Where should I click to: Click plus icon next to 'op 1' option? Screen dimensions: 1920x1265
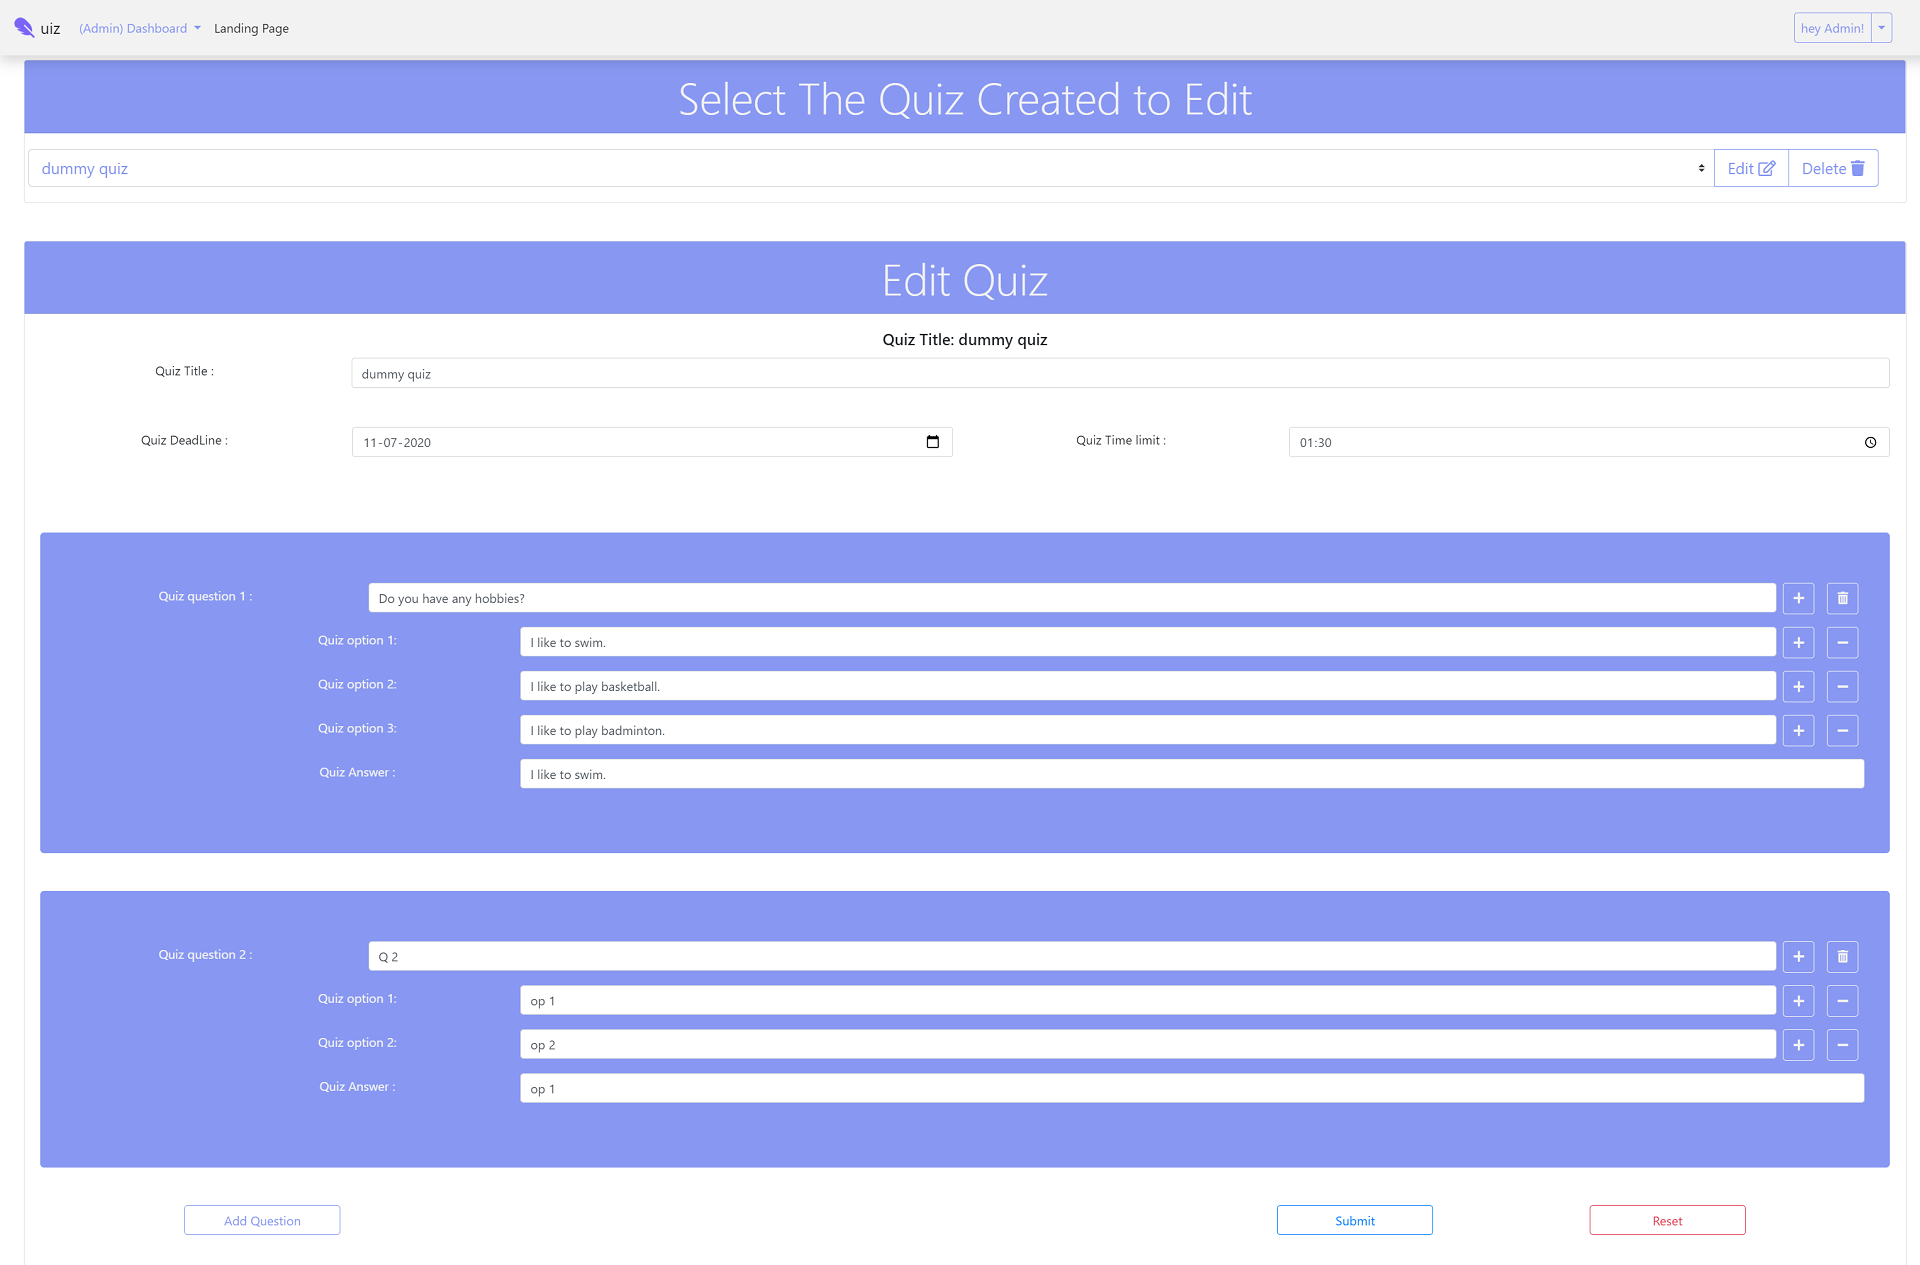[1798, 1000]
